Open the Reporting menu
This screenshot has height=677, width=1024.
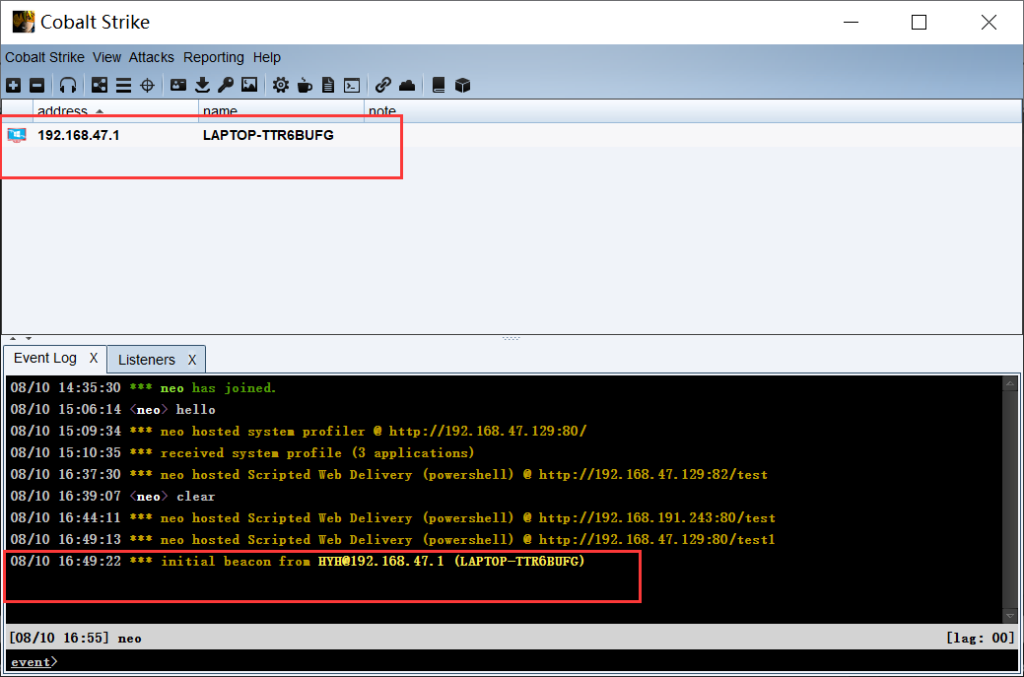213,58
